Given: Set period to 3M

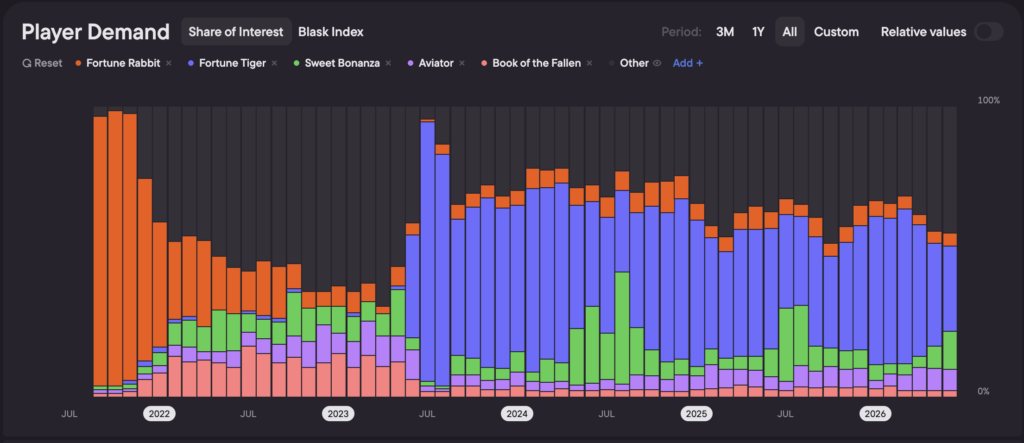Looking at the screenshot, I should [x=725, y=31].
